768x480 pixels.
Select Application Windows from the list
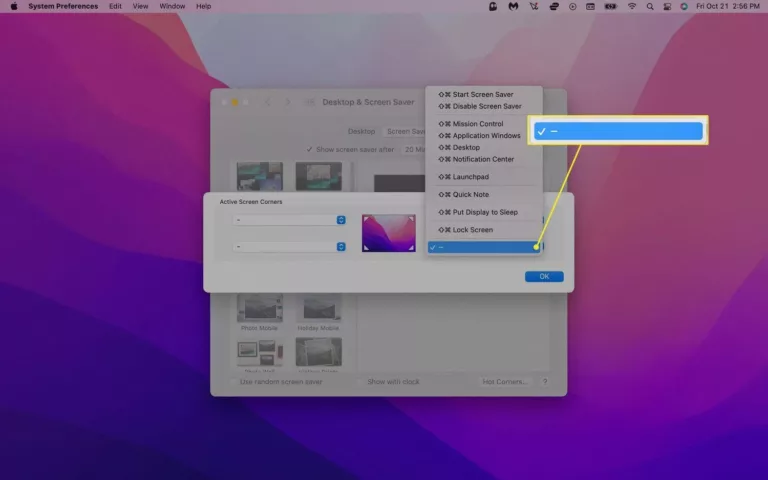[x=484, y=136]
